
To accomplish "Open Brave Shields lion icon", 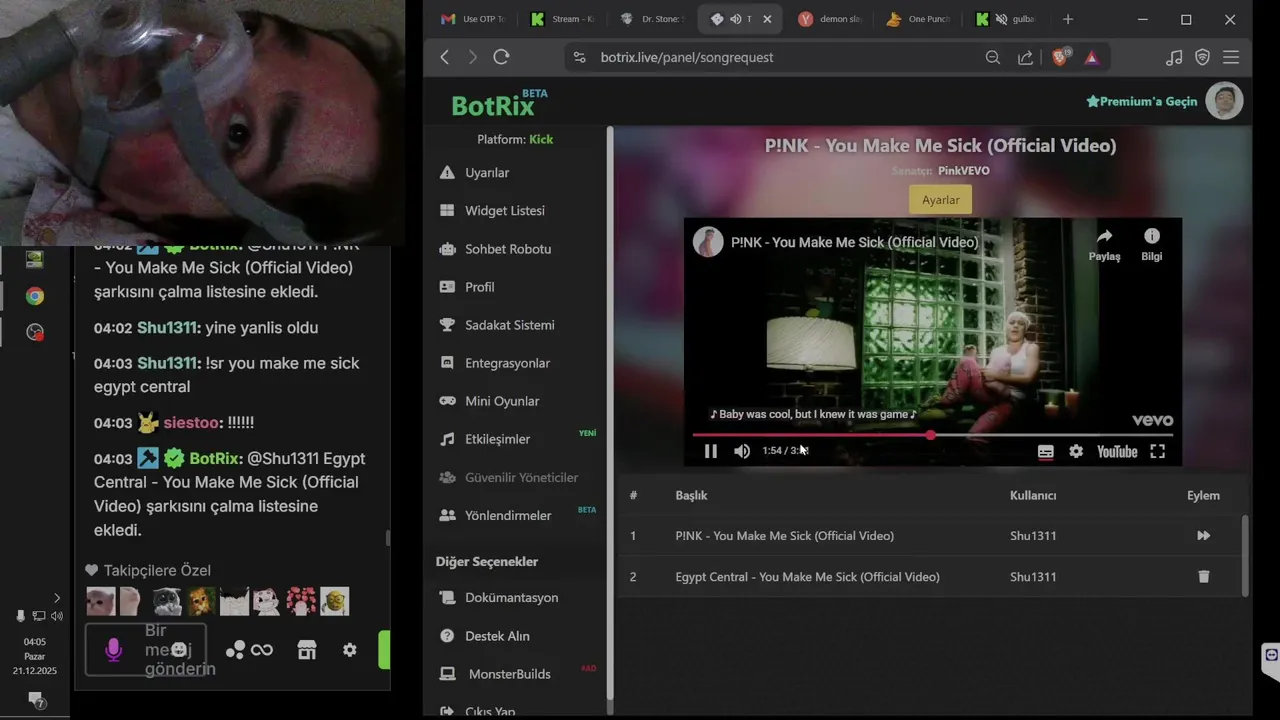I will [1060, 57].
